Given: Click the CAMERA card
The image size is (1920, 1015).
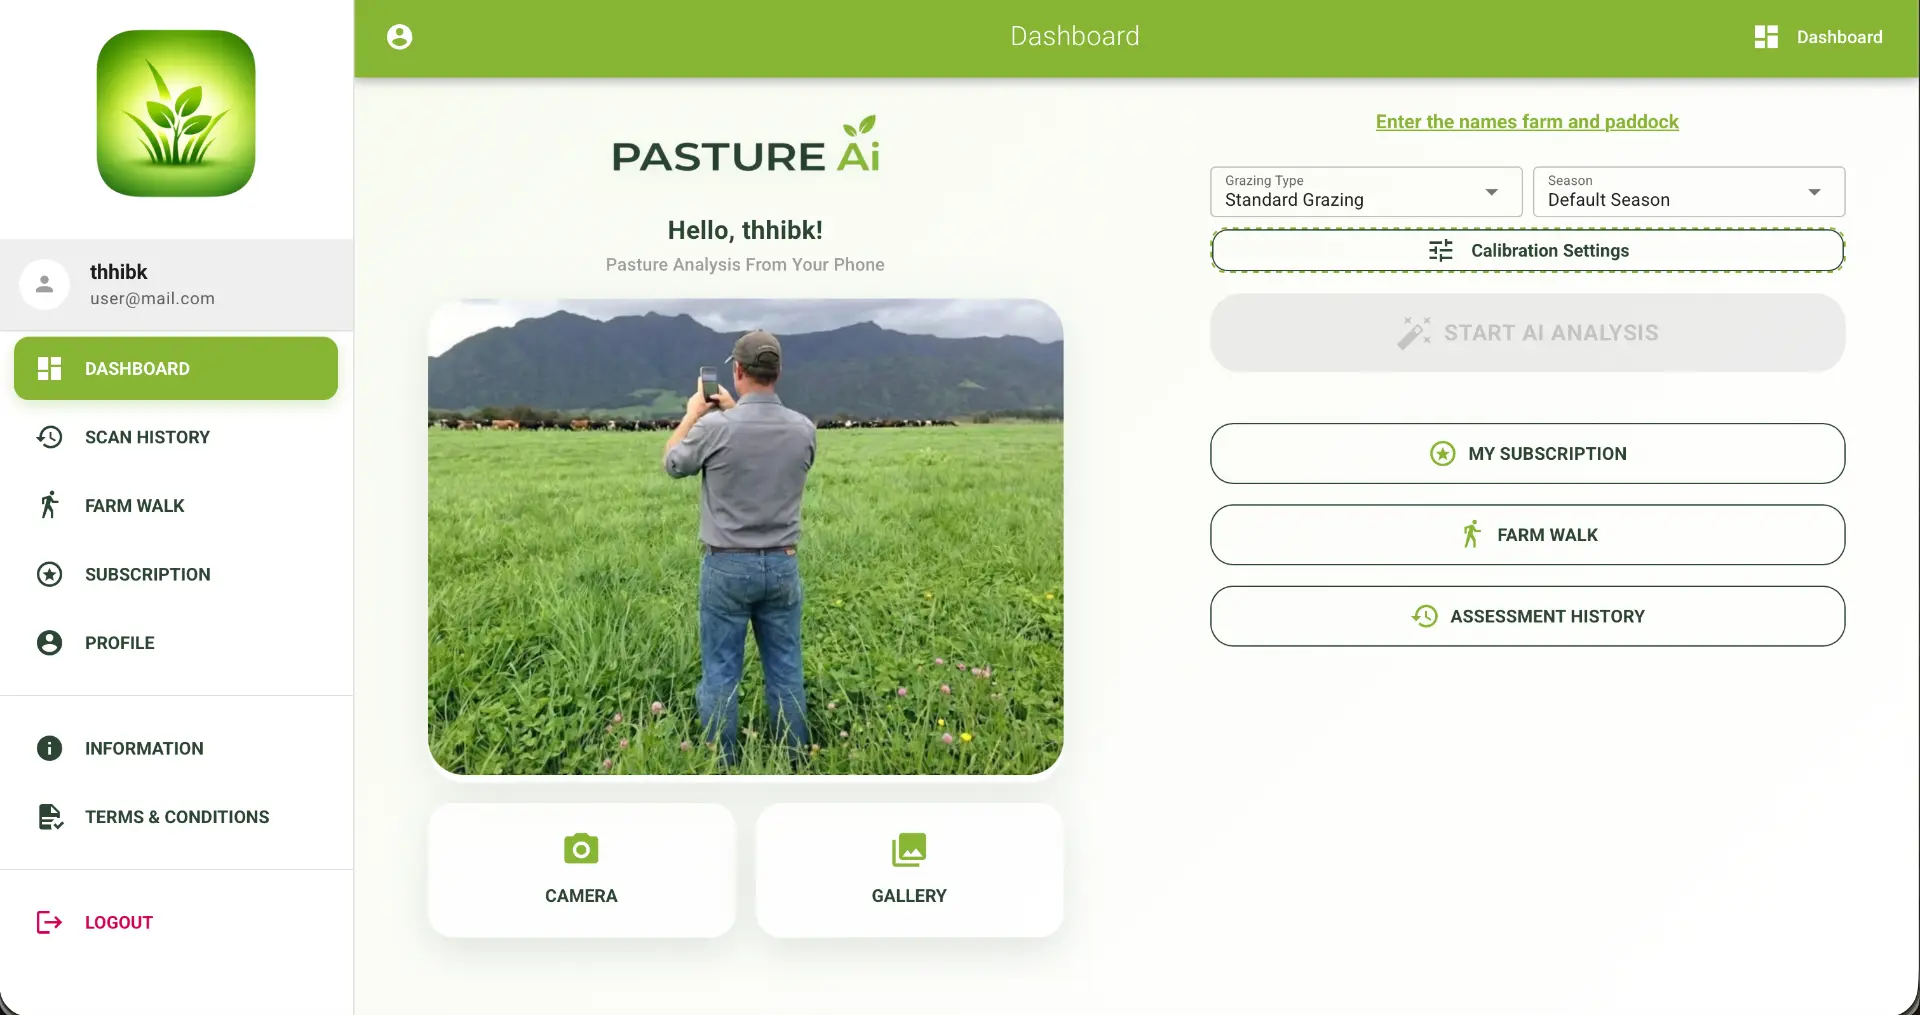Looking at the screenshot, I should (581, 870).
